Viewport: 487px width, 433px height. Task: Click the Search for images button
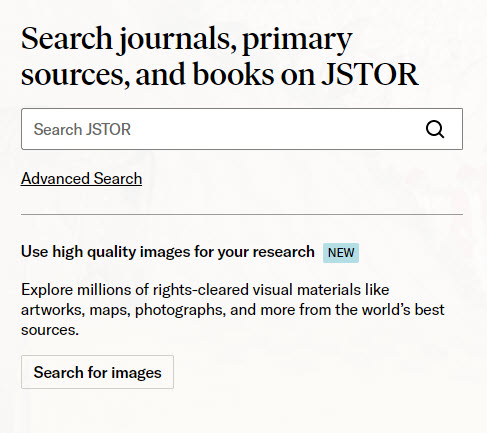(x=97, y=372)
